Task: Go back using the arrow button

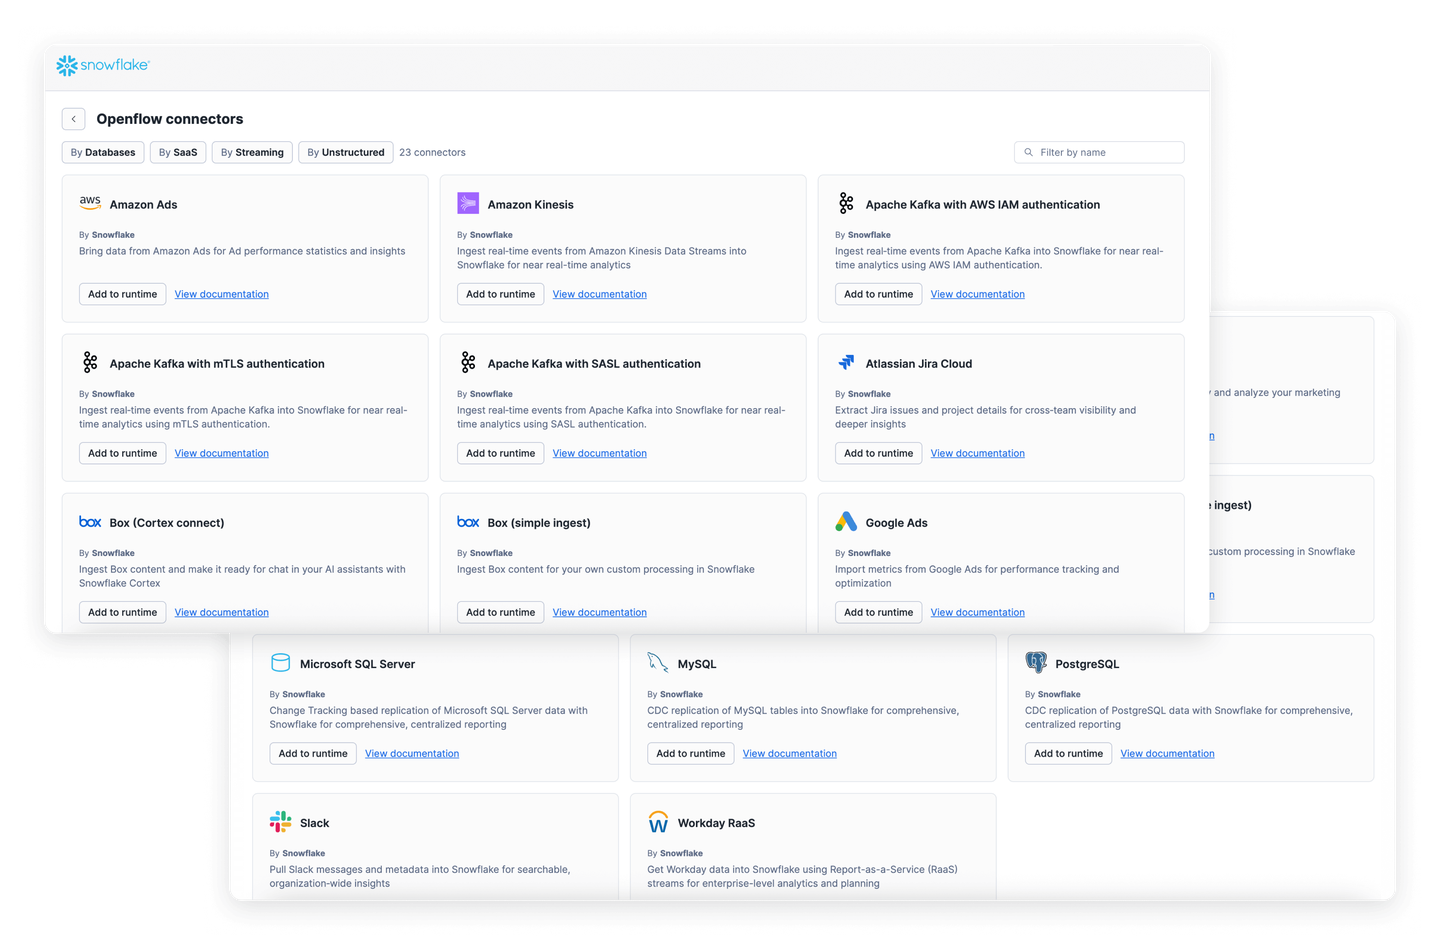Action: (x=73, y=119)
